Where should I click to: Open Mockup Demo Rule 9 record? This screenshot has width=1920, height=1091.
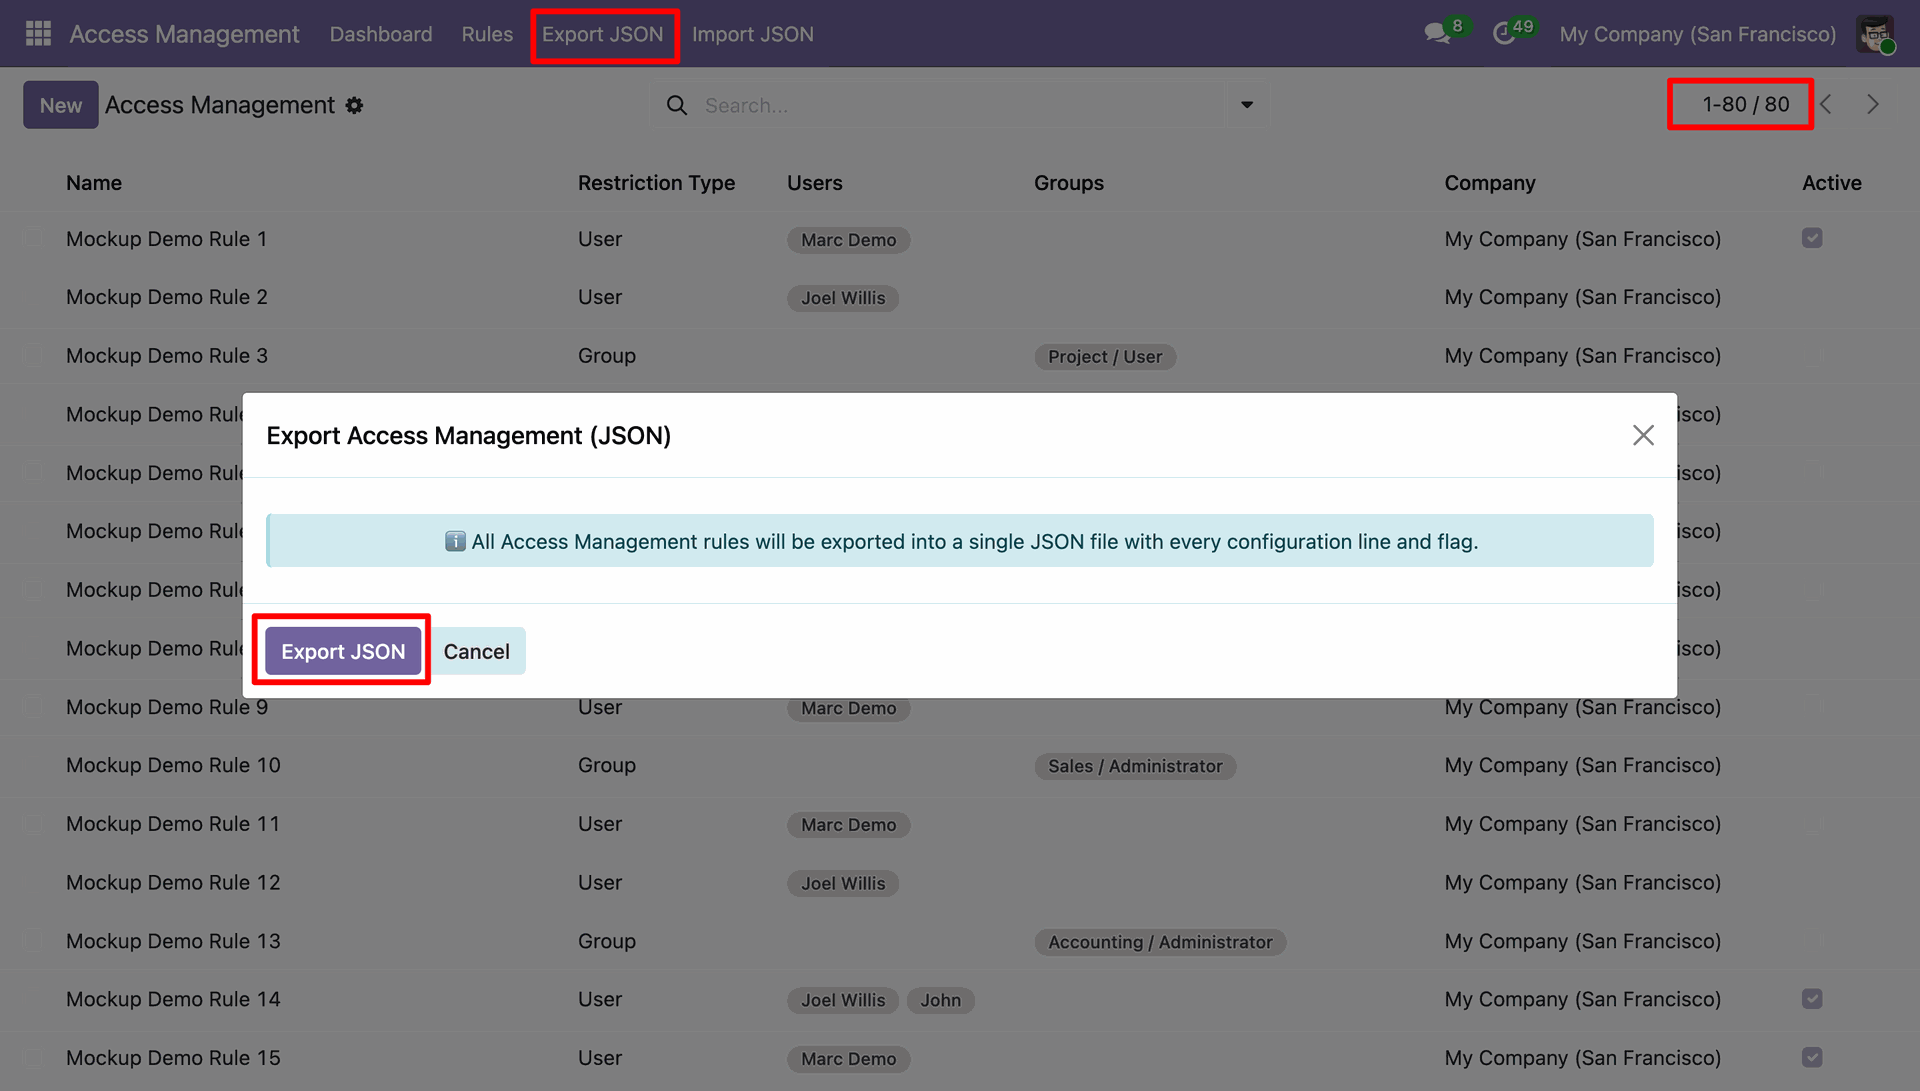167,707
